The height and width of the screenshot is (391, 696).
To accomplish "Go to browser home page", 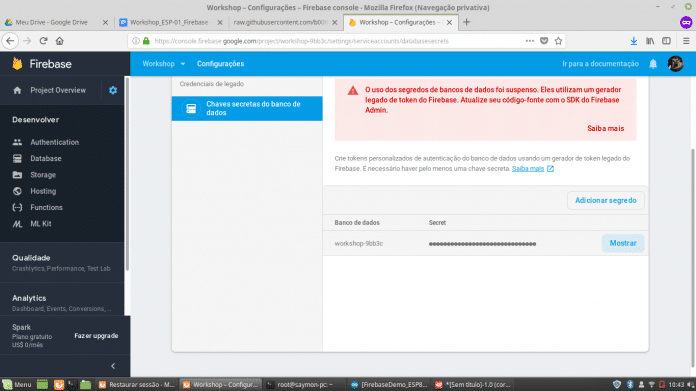I will [x=59, y=41].
